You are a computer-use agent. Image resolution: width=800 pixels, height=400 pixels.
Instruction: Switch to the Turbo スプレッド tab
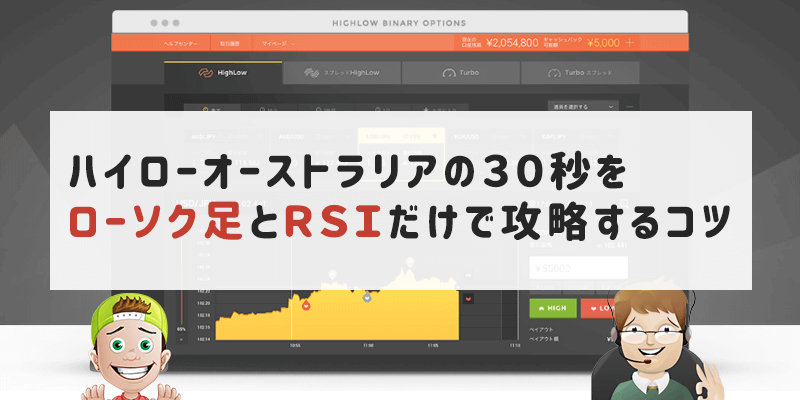pos(580,73)
